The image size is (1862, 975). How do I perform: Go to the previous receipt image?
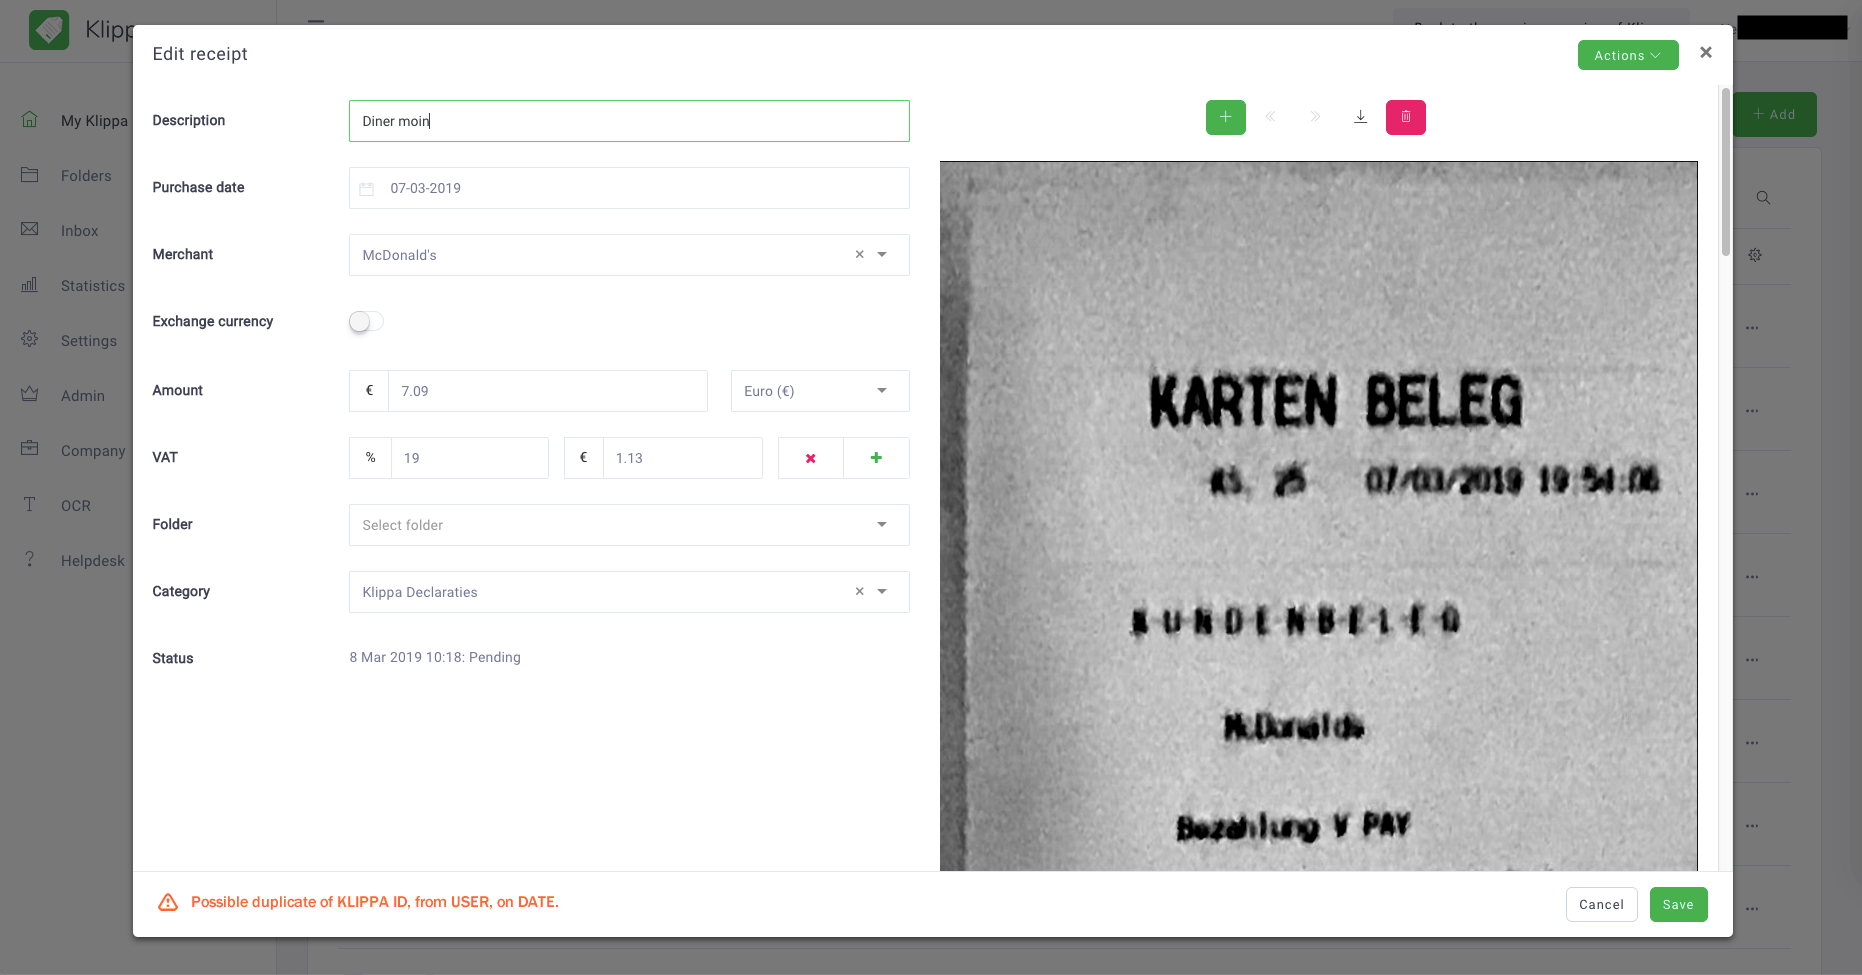(x=1270, y=117)
